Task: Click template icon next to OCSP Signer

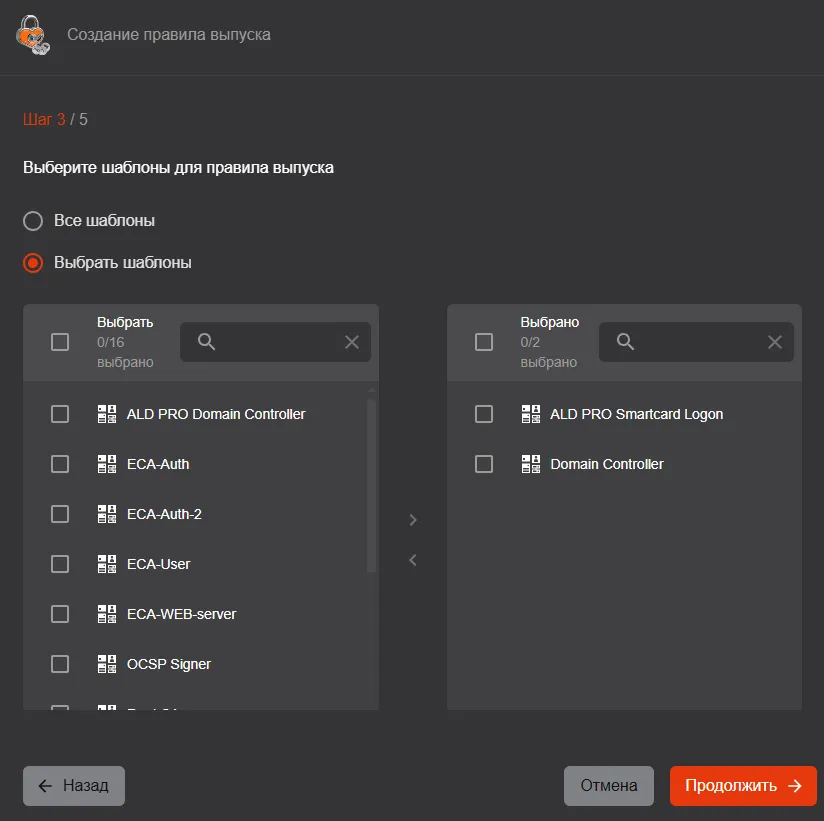Action: click(107, 664)
